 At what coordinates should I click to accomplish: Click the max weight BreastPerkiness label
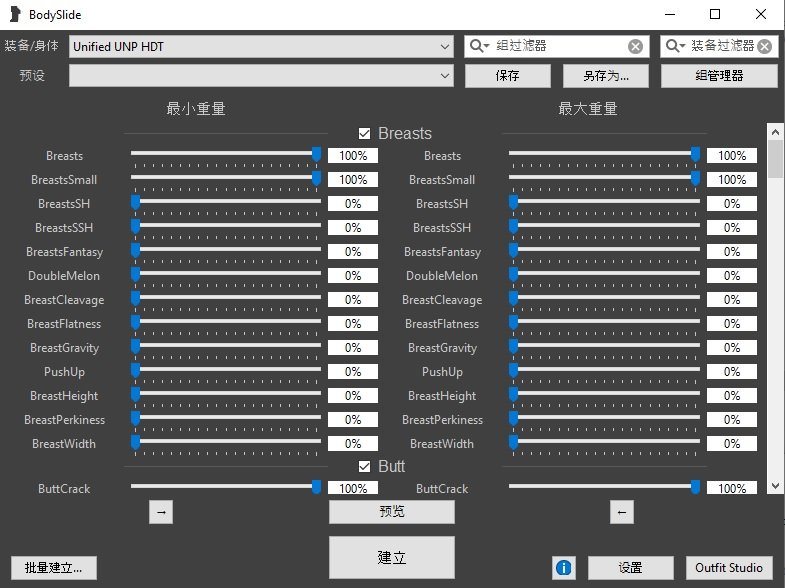point(442,420)
